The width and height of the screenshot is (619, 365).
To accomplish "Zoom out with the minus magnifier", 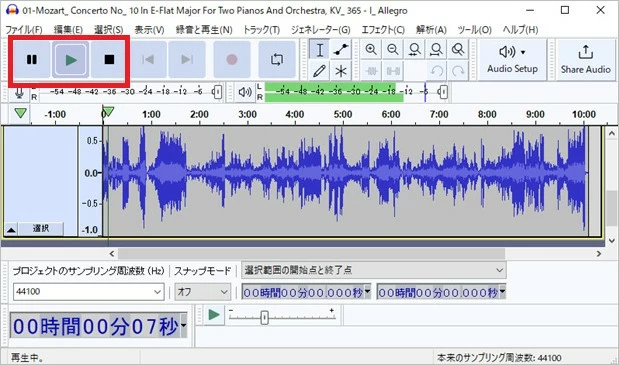I will (x=392, y=49).
